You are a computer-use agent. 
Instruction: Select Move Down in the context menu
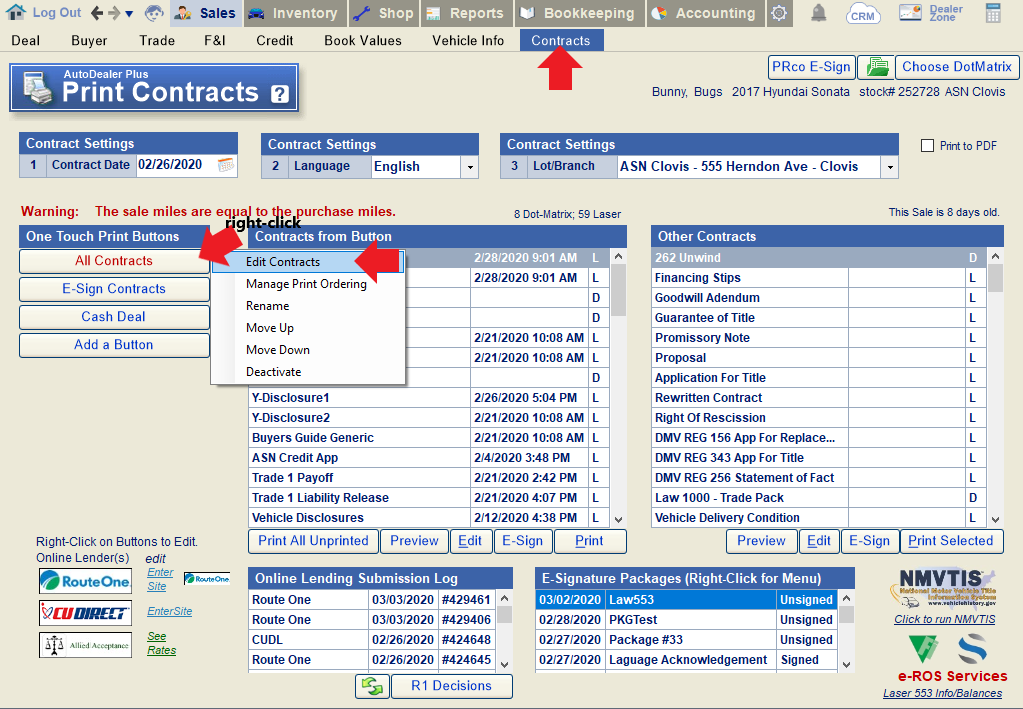click(308, 350)
